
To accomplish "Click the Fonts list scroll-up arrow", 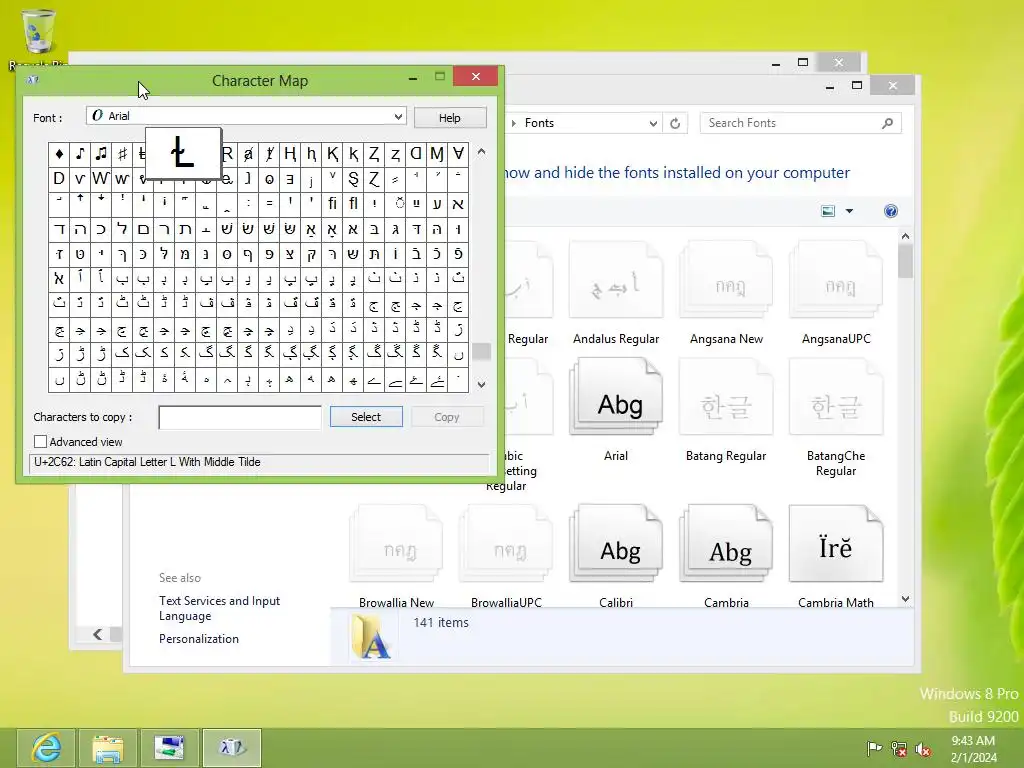I will (905, 236).
